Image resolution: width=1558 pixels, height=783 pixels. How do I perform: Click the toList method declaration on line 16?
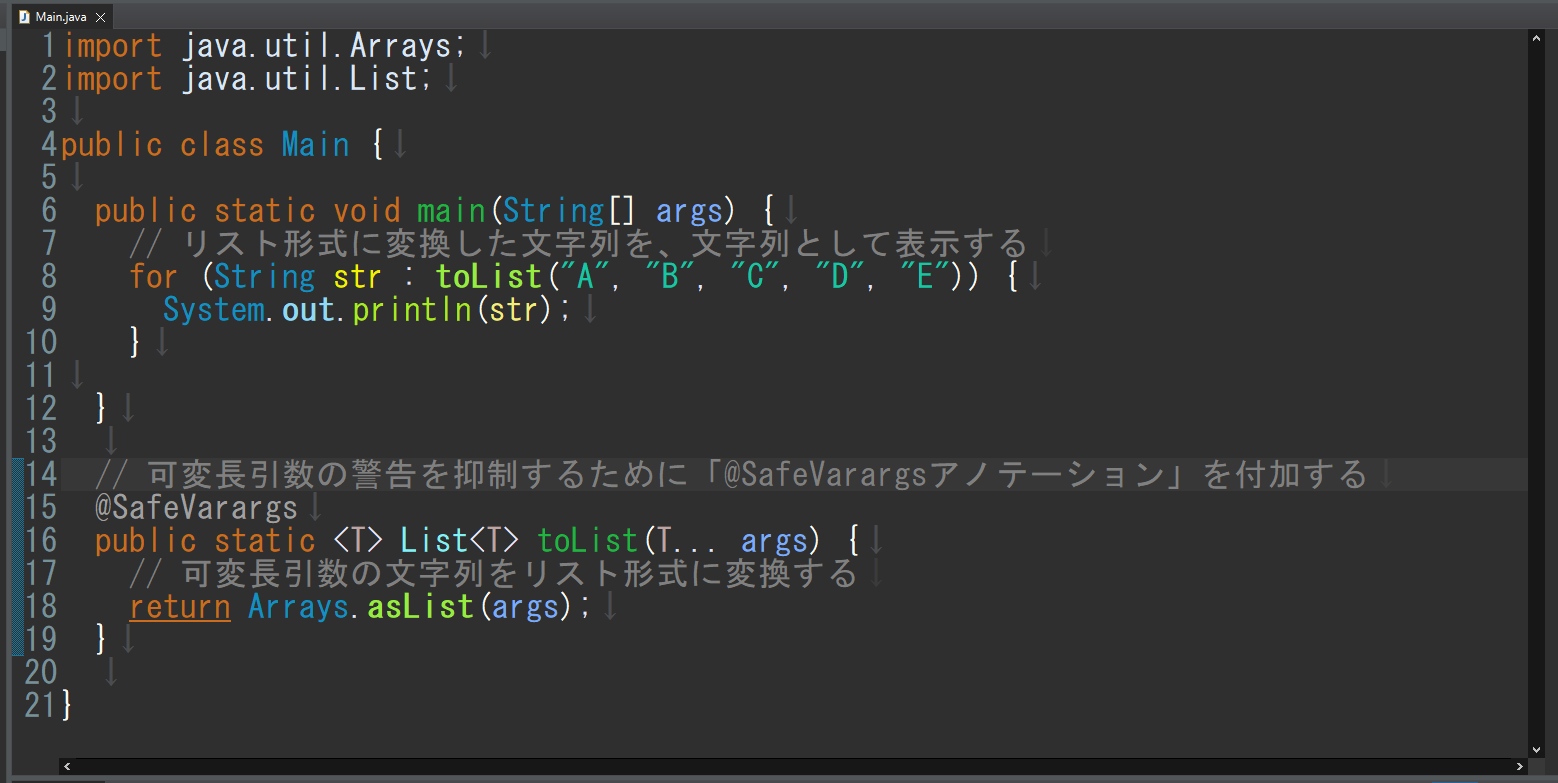(x=587, y=540)
